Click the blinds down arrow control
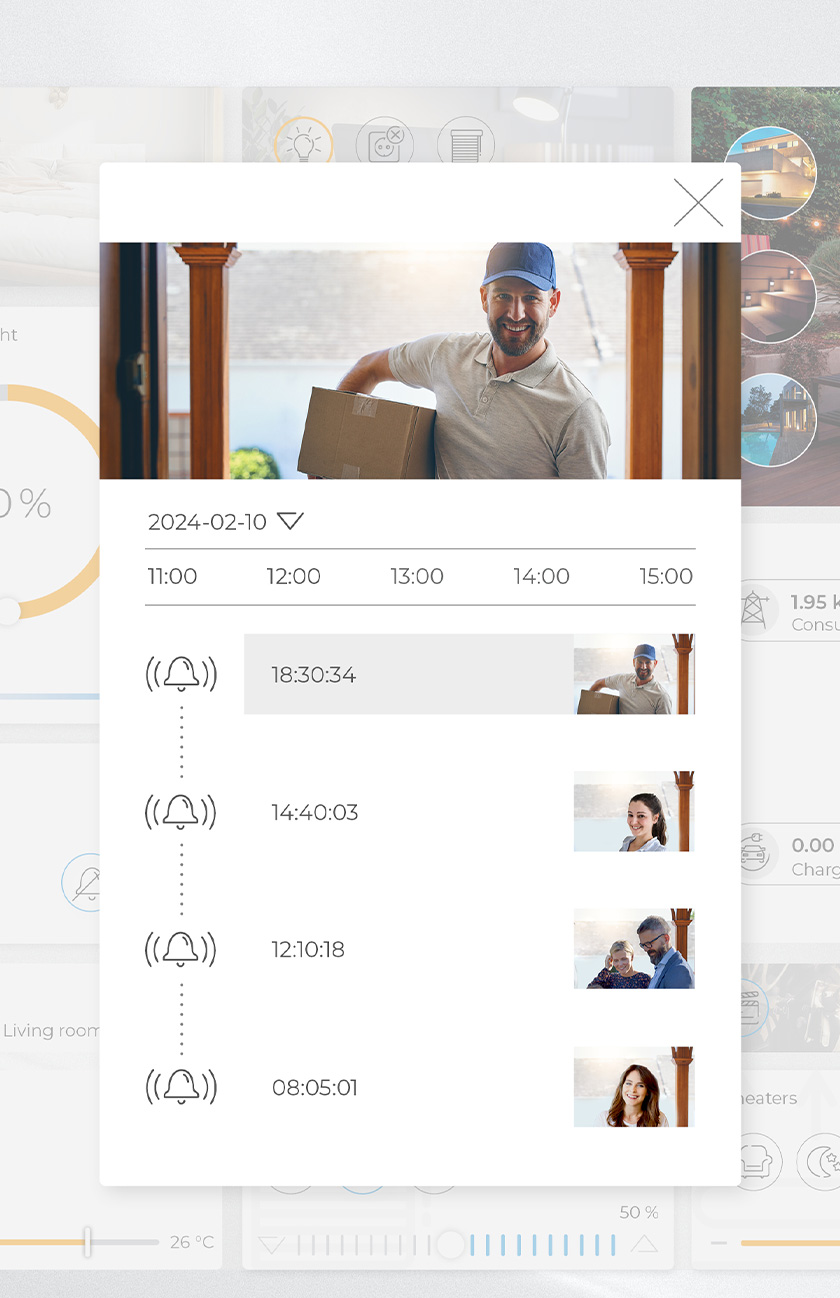This screenshot has width=840, height=1298. point(271,1245)
